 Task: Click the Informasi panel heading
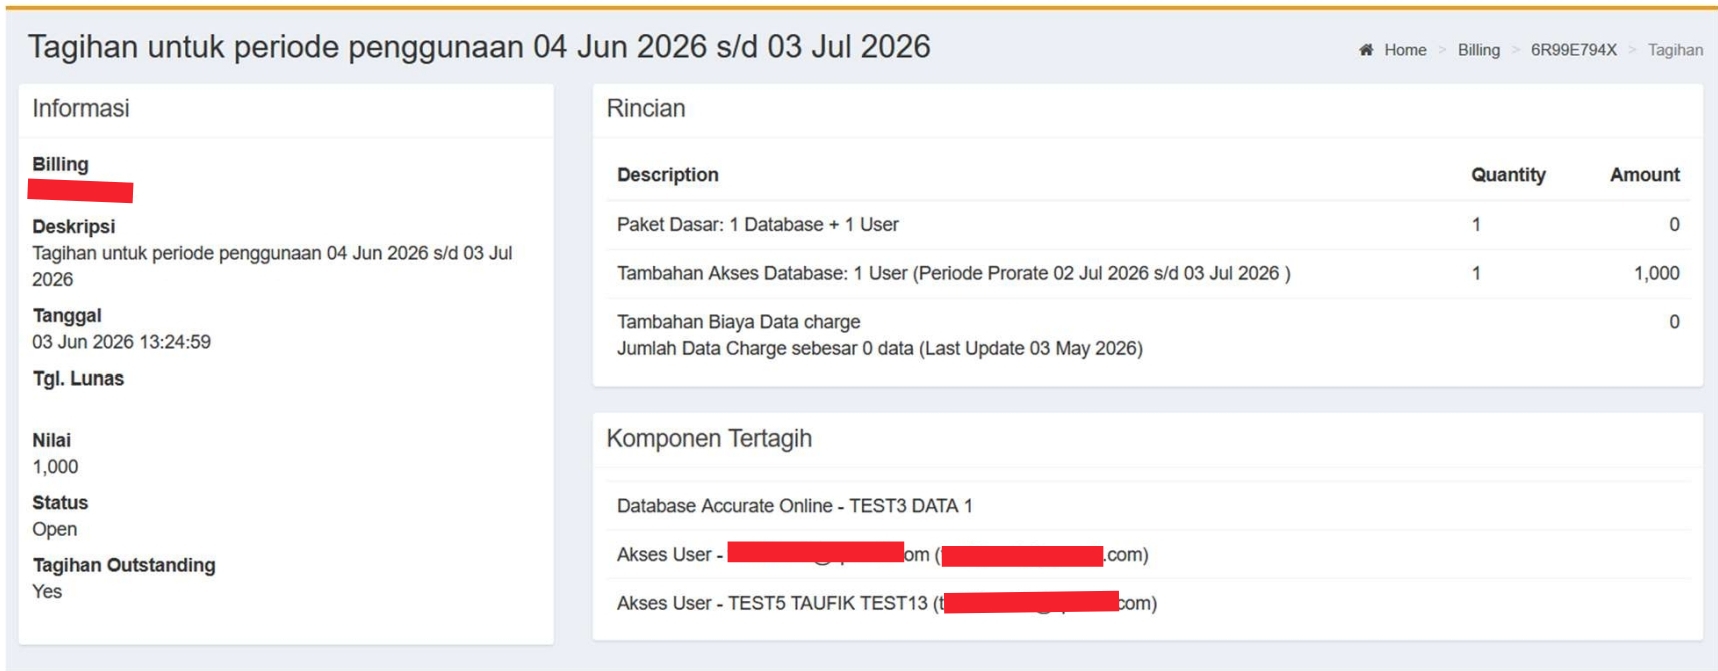pos(81,109)
